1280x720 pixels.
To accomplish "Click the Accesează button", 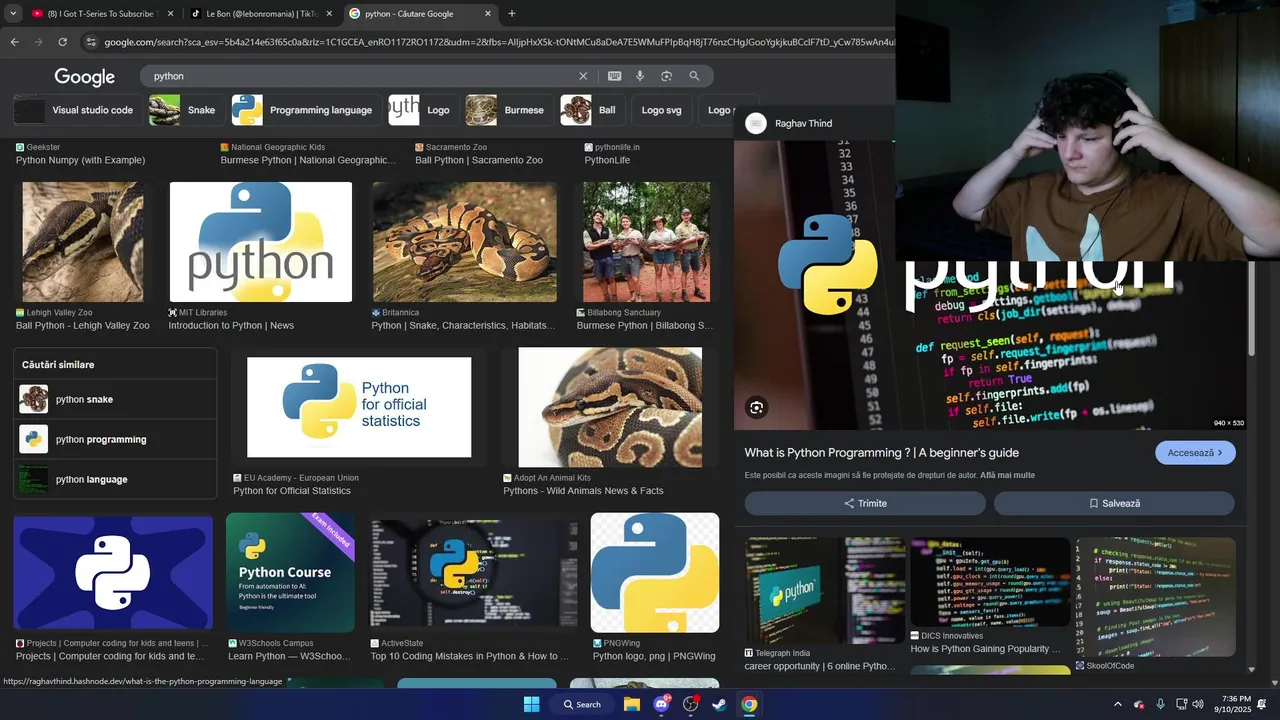I will [x=1195, y=453].
